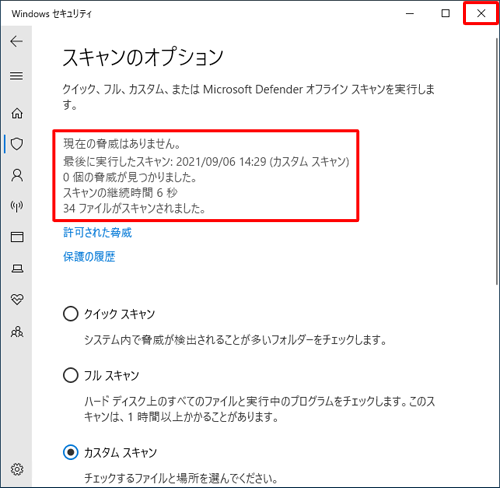Open Settings gear icon in sidebar

coord(17,469)
